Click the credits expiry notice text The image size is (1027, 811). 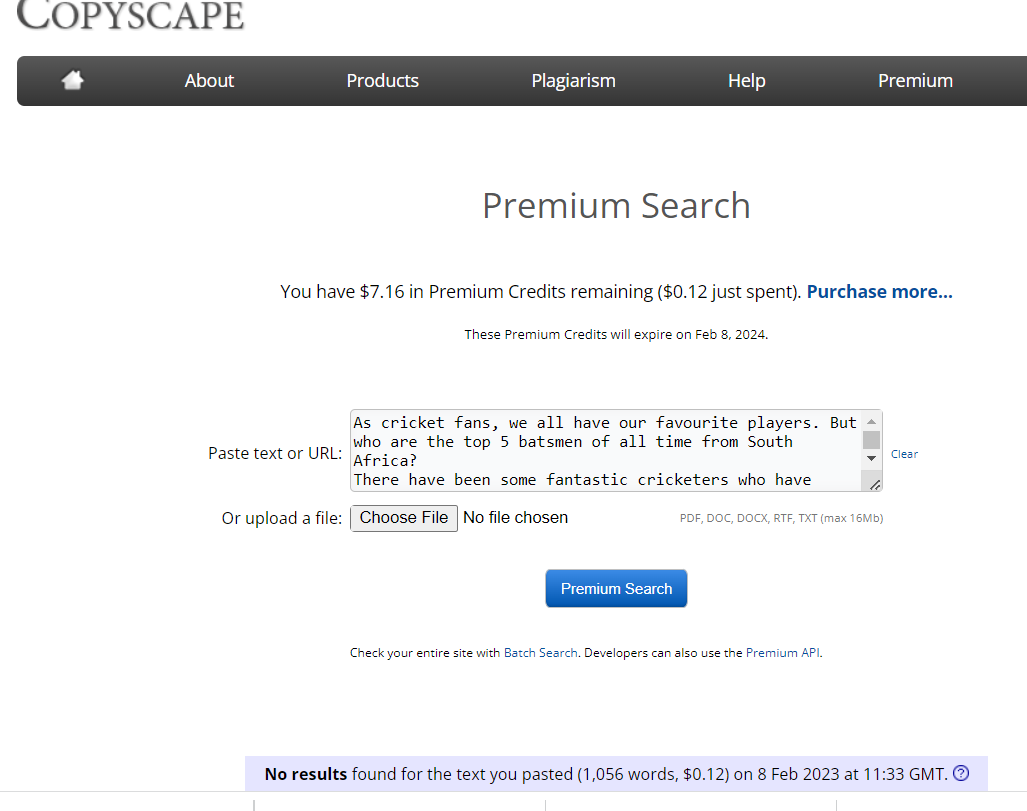point(616,334)
